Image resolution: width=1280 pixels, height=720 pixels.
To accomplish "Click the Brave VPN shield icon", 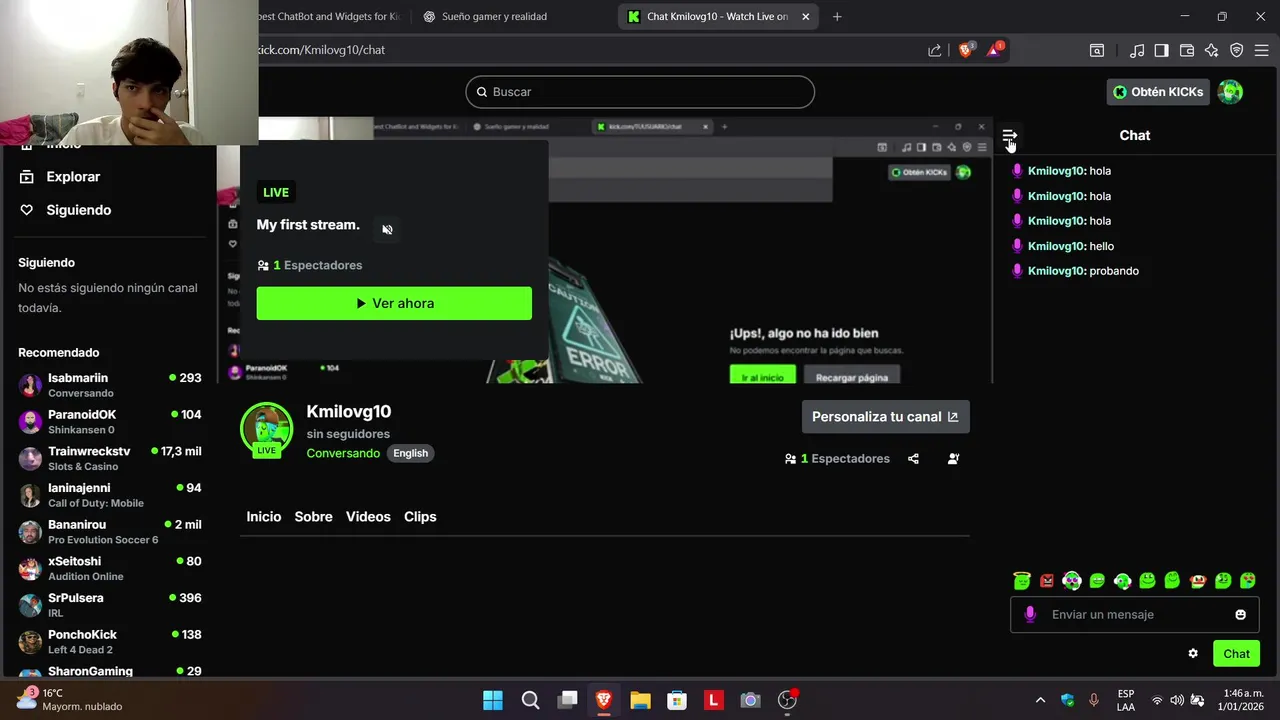I will point(1237,50).
